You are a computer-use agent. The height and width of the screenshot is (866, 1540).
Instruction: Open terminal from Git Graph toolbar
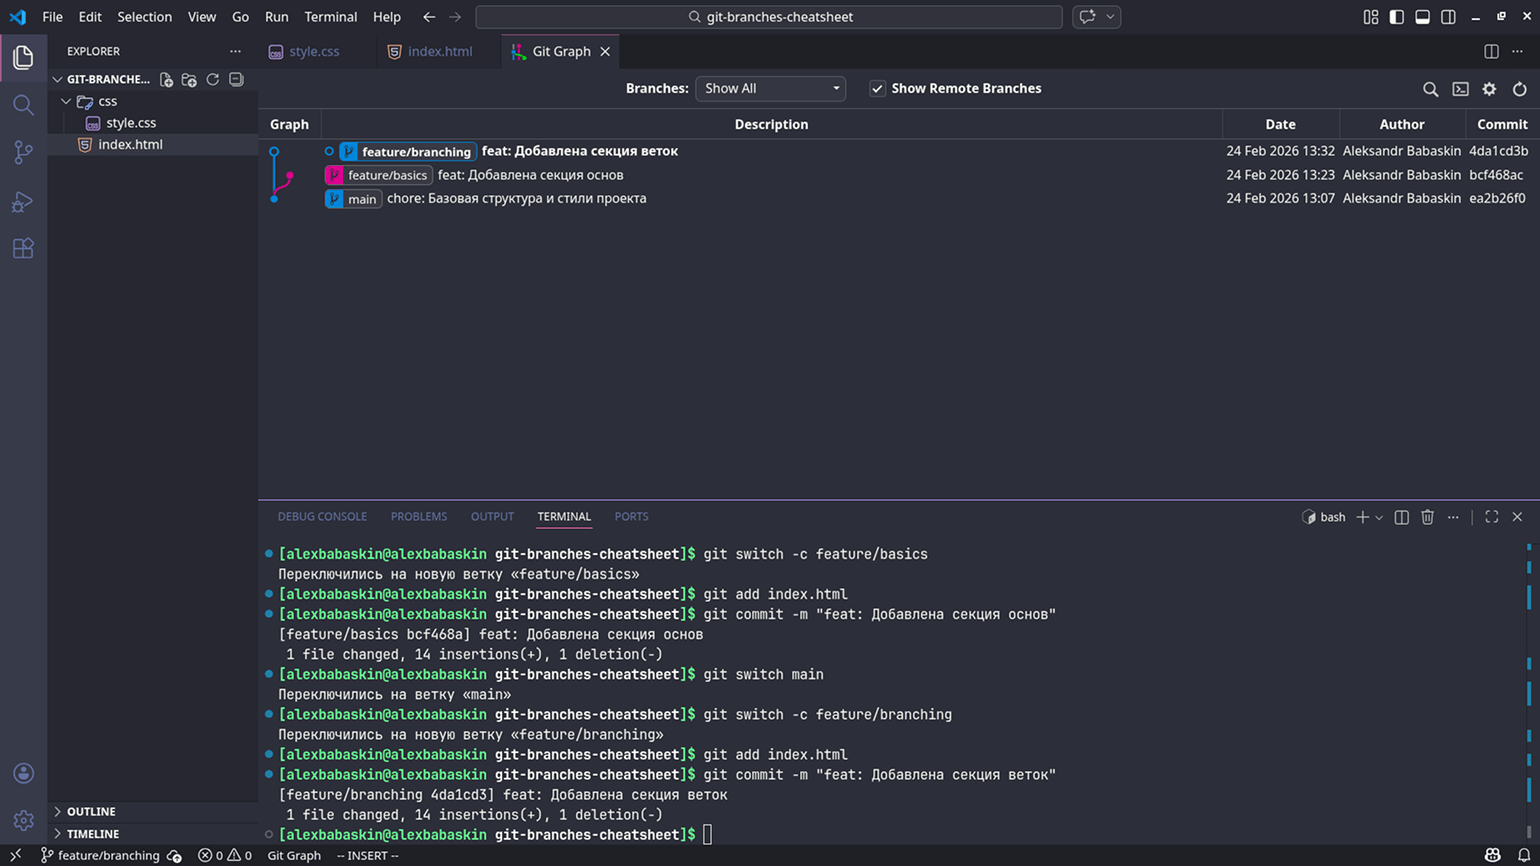coord(1460,89)
